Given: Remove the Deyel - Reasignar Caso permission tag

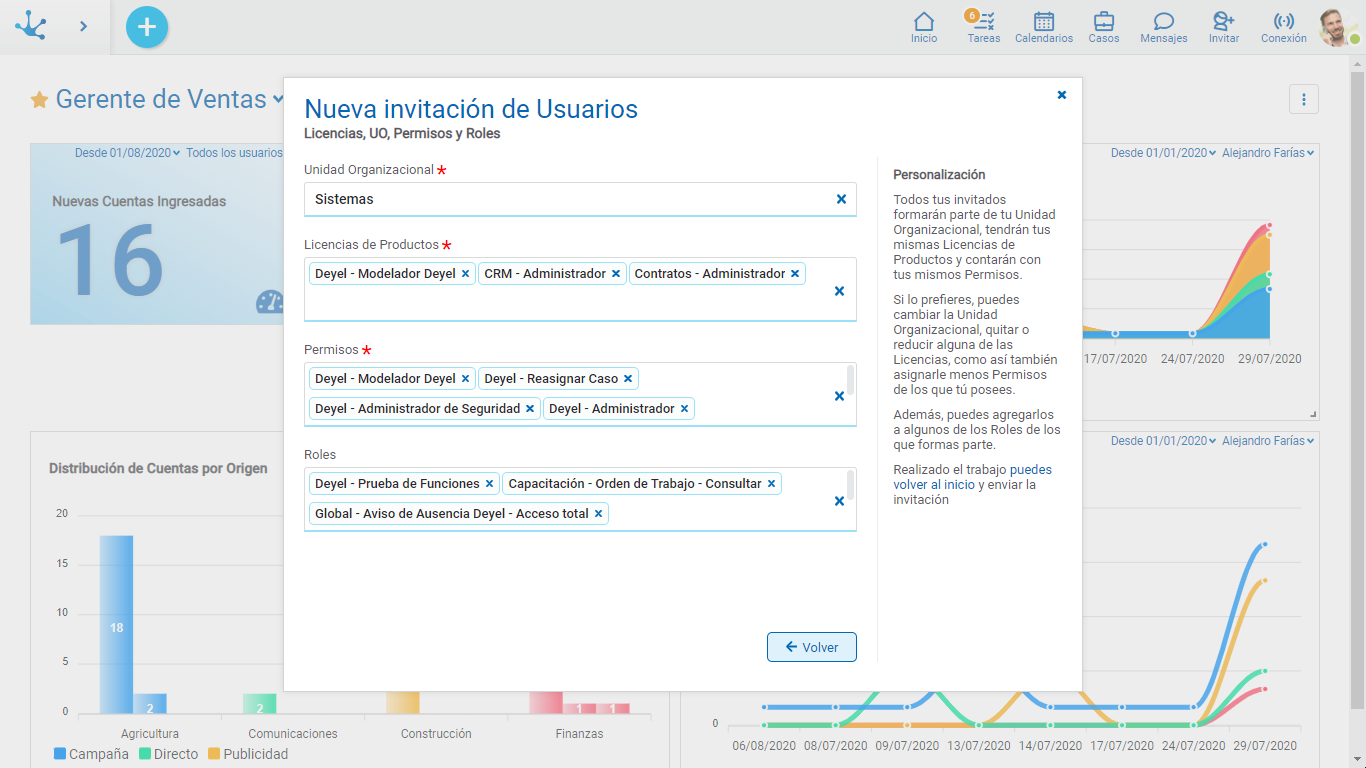Looking at the screenshot, I should pos(628,379).
